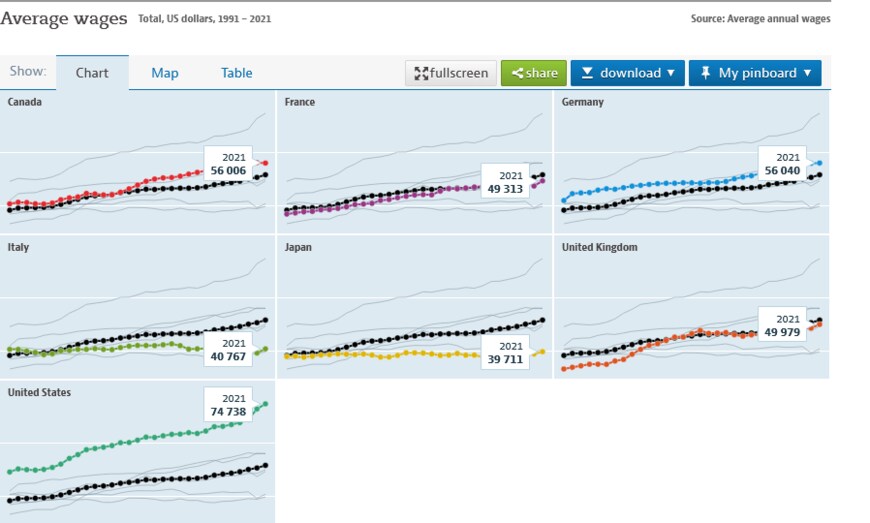
Task: Expand the download dropdown arrow
Action: (x=670, y=73)
